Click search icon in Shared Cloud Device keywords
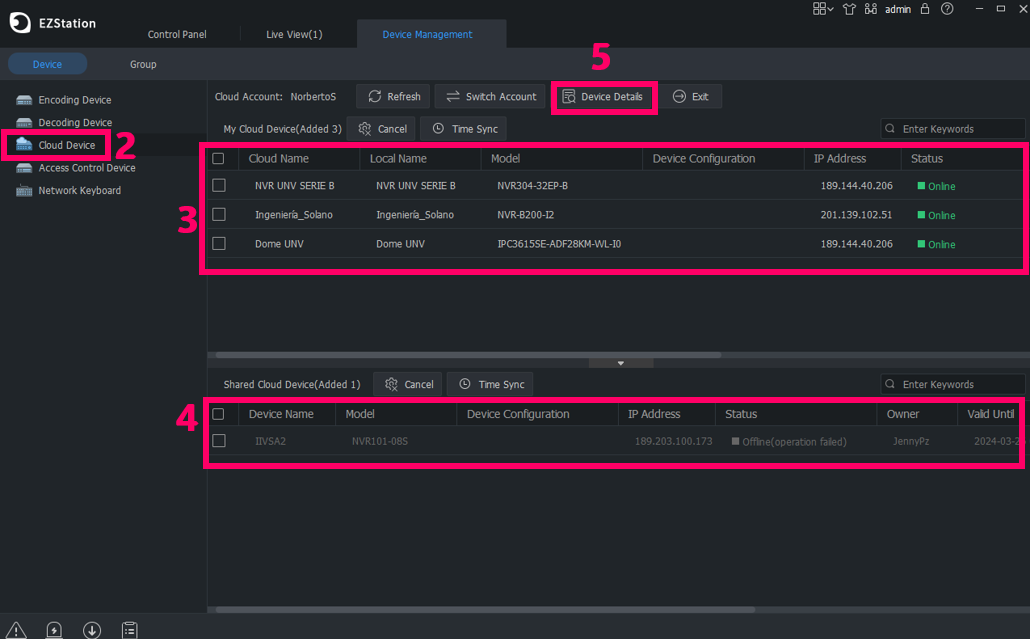Viewport: 1032px width, 639px height. click(890, 384)
